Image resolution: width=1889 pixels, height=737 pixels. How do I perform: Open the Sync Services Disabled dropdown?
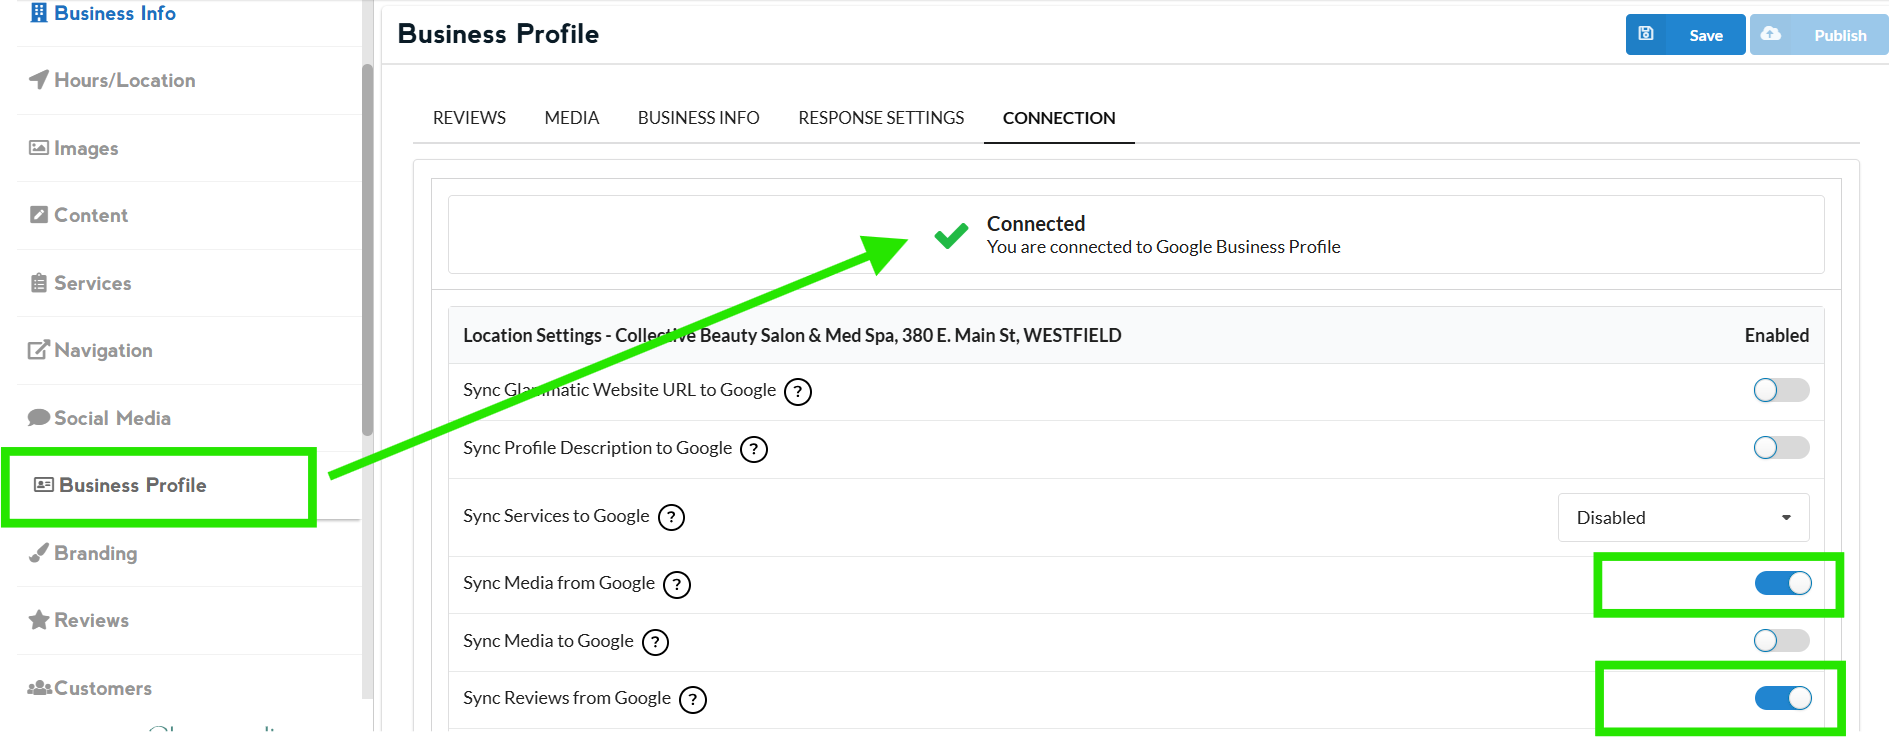pyautogui.click(x=1683, y=517)
